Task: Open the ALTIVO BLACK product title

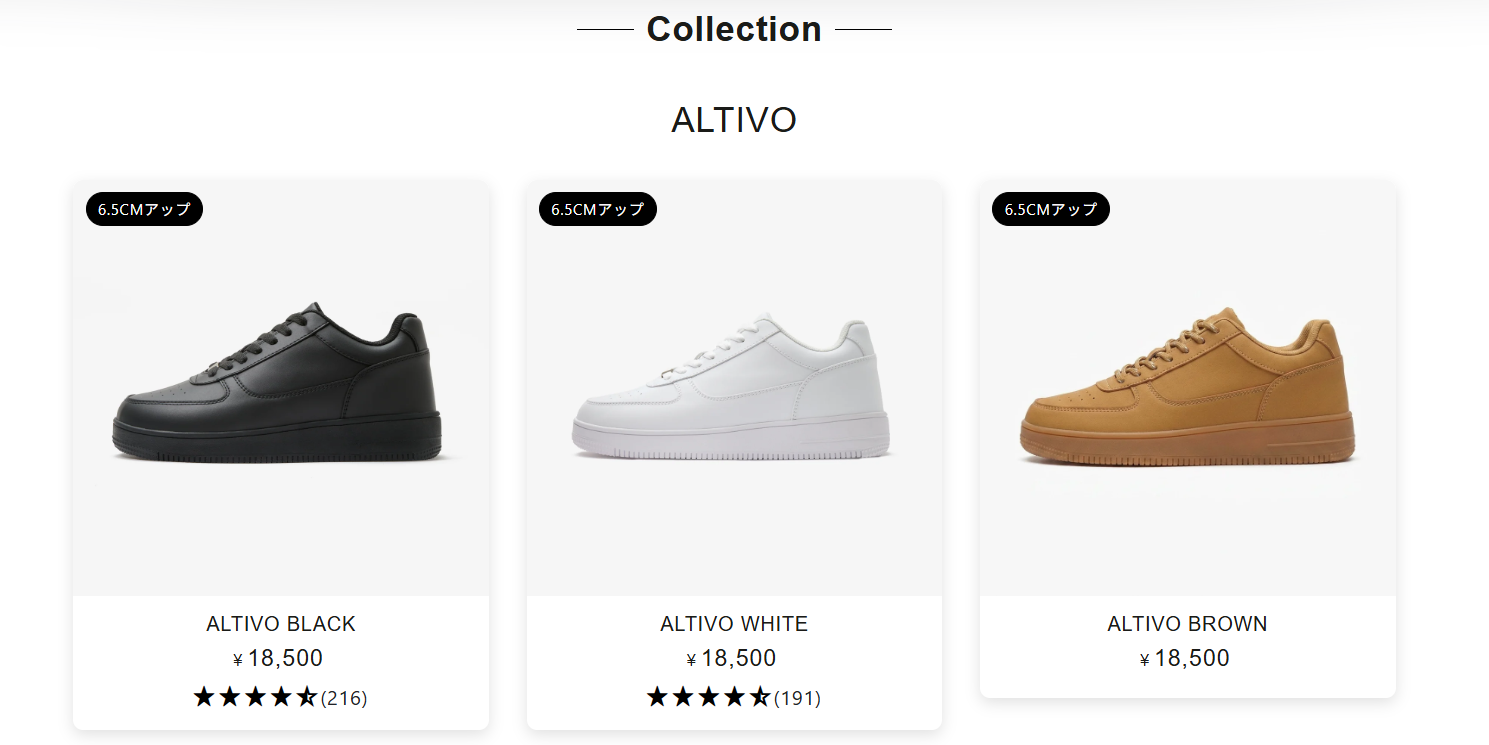Action: (281, 624)
